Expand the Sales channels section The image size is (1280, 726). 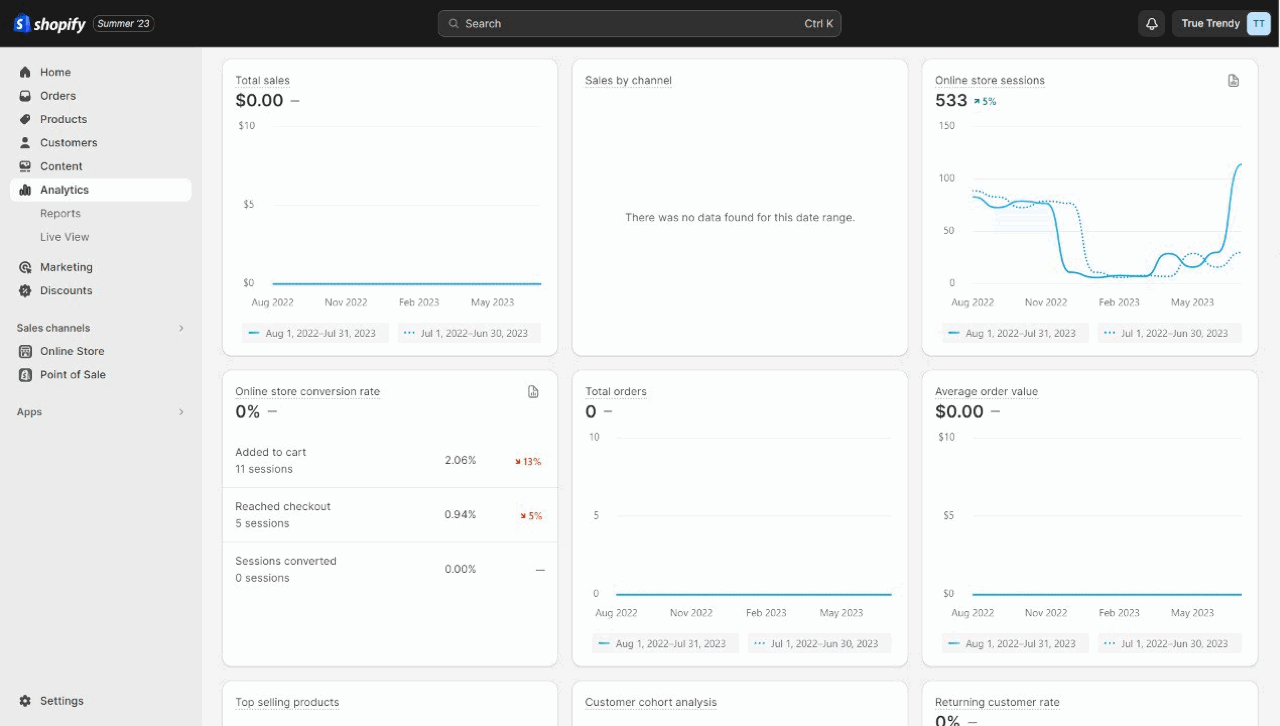point(181,328)
